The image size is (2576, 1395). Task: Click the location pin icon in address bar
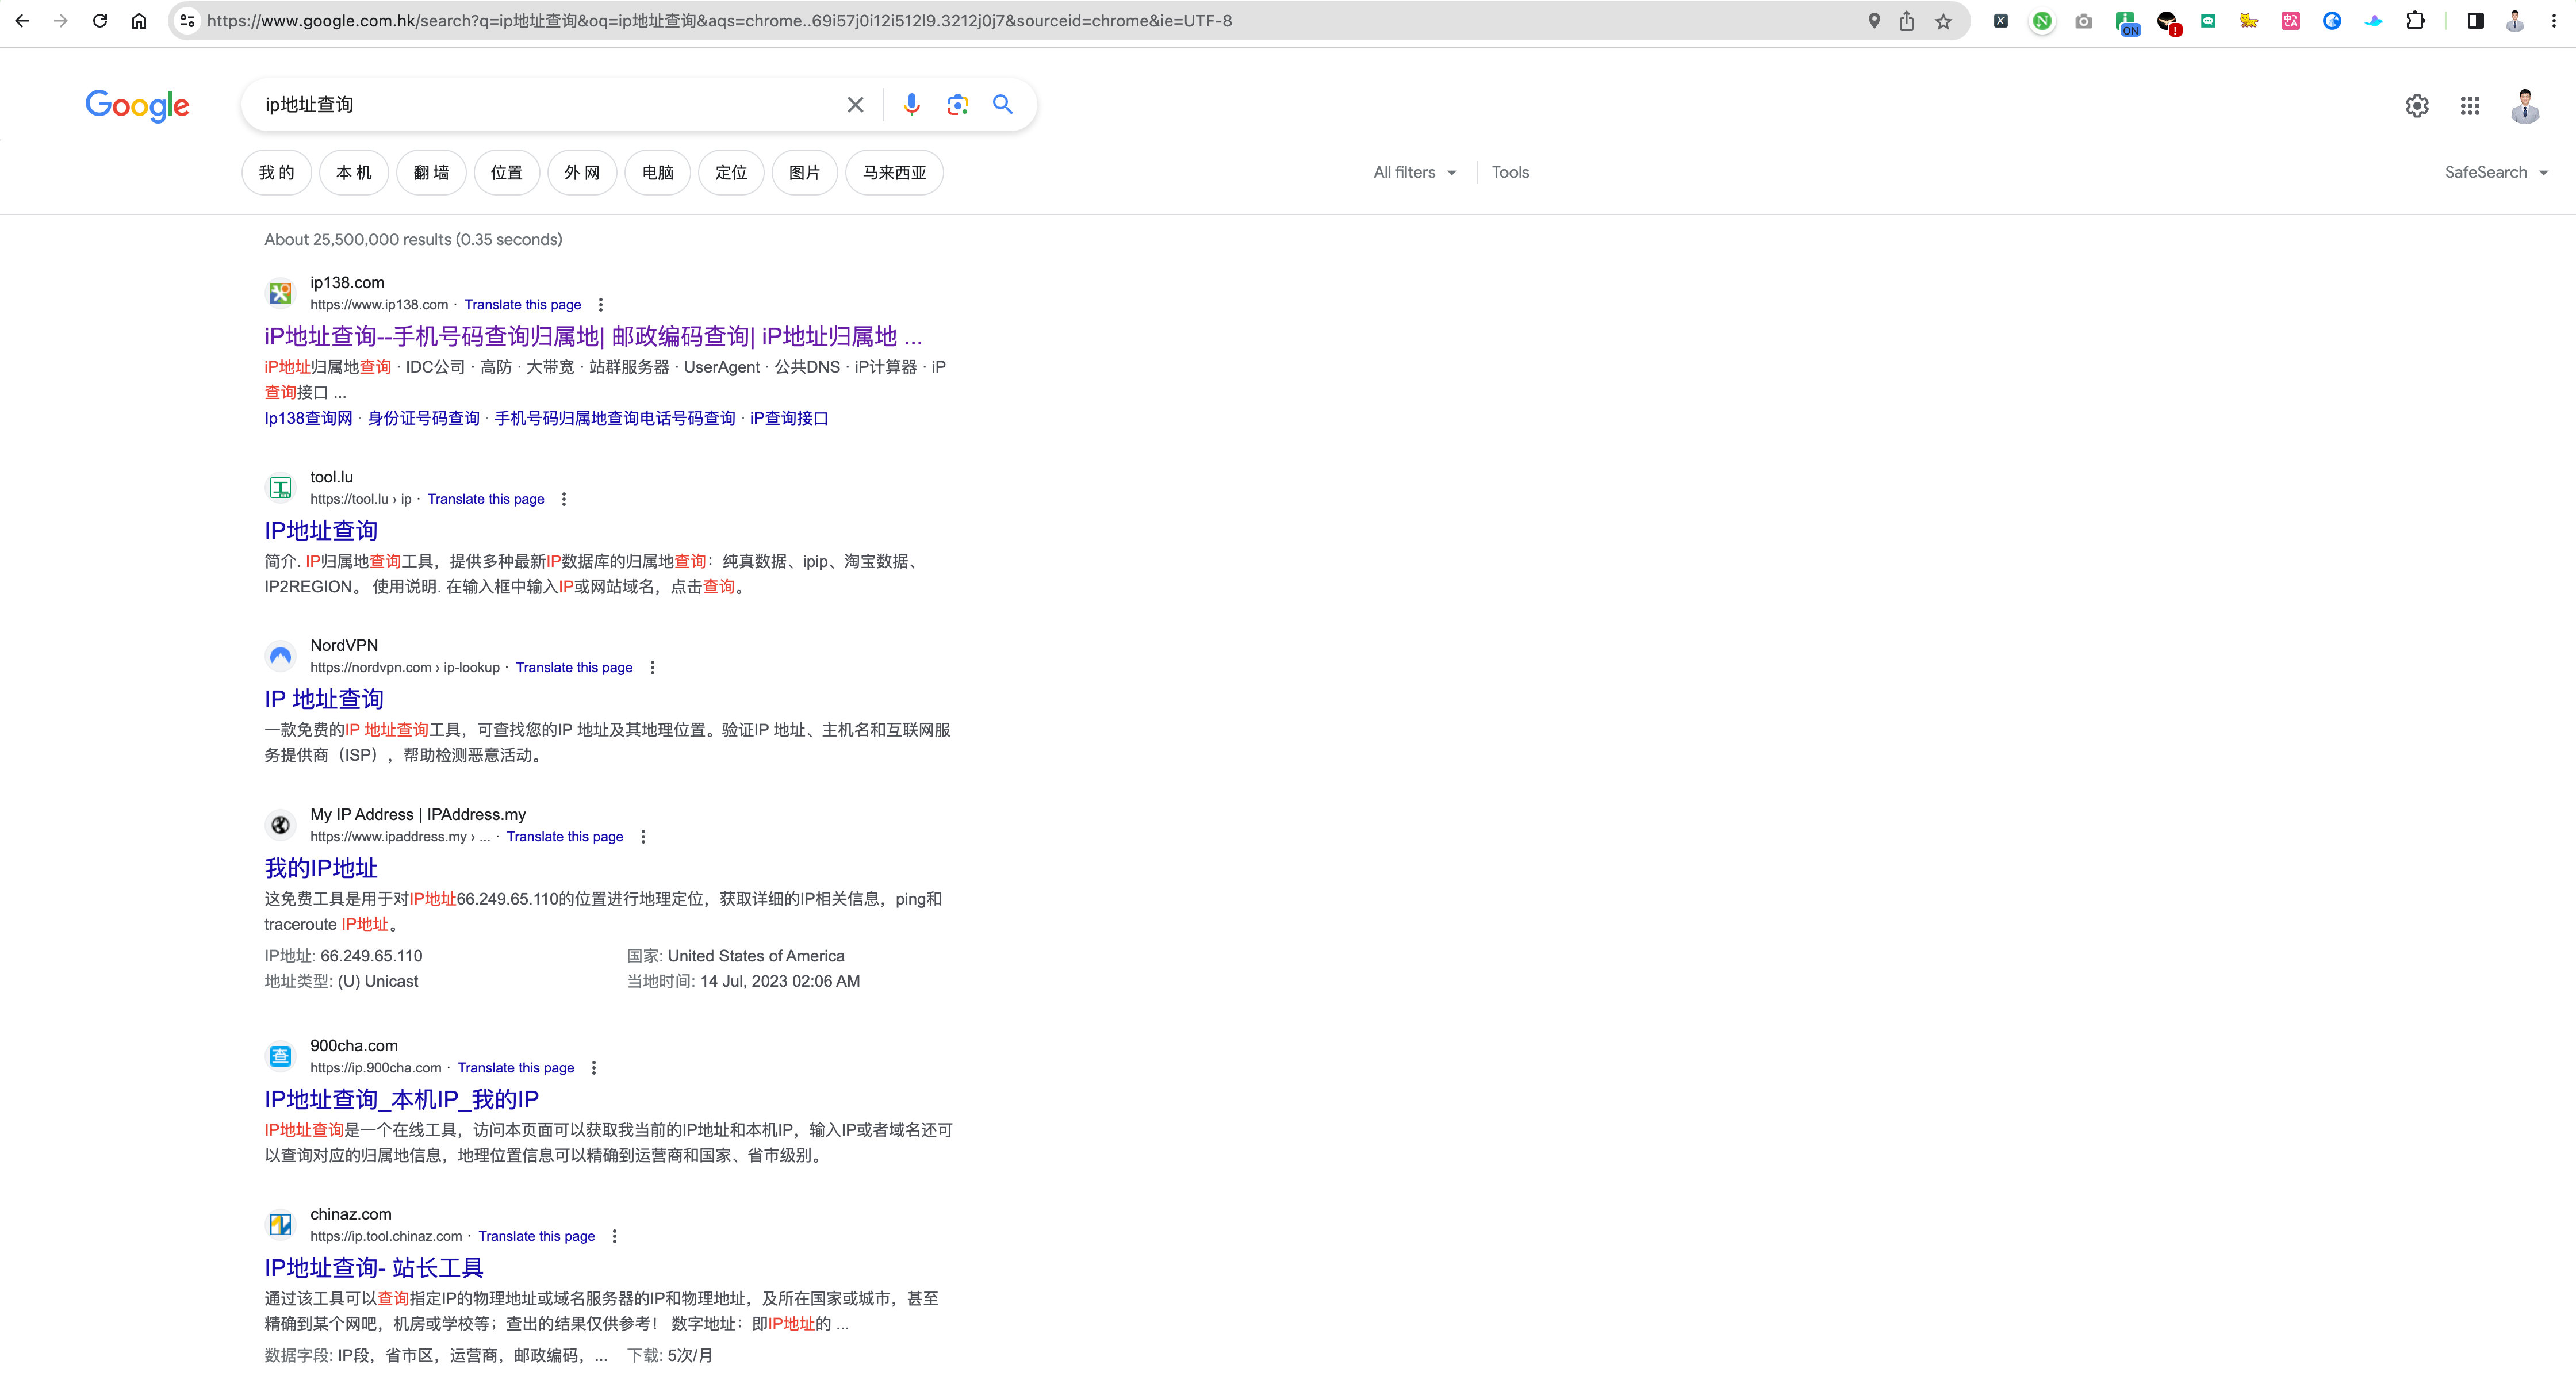pyautogui.click(x=1874, y=21)
